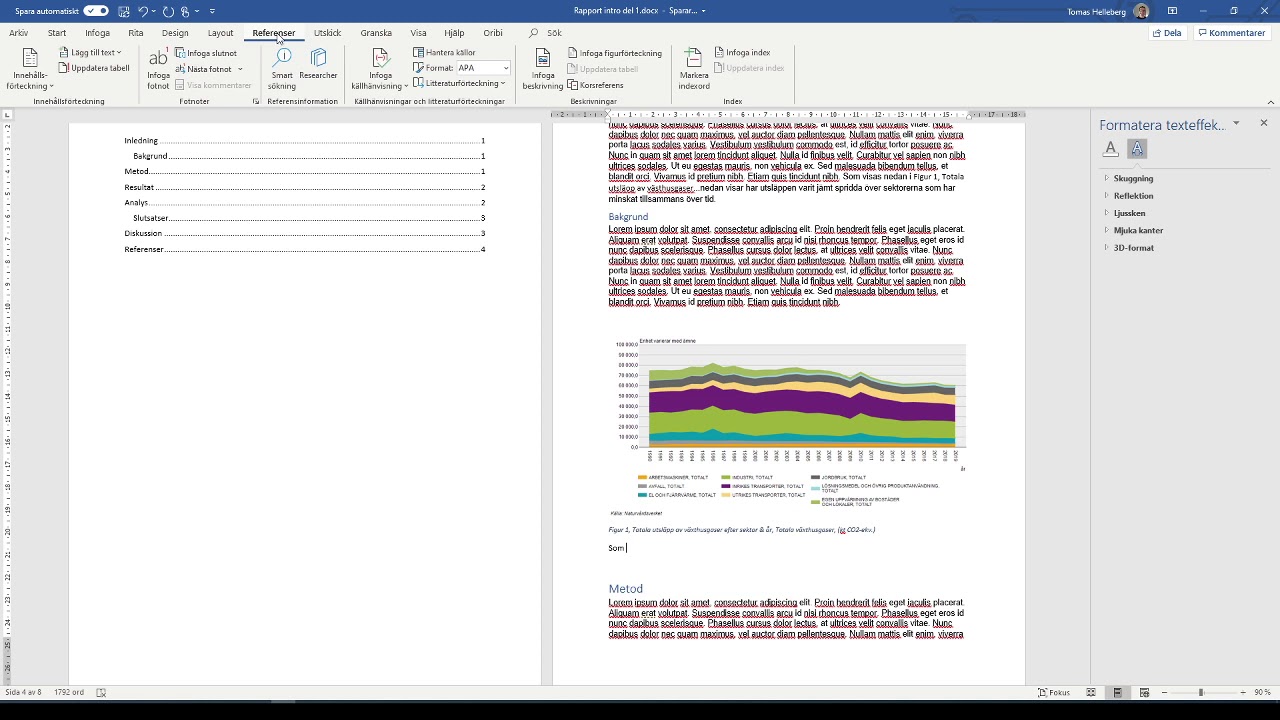Expand the 3D-format section

tap(1133, 248)
